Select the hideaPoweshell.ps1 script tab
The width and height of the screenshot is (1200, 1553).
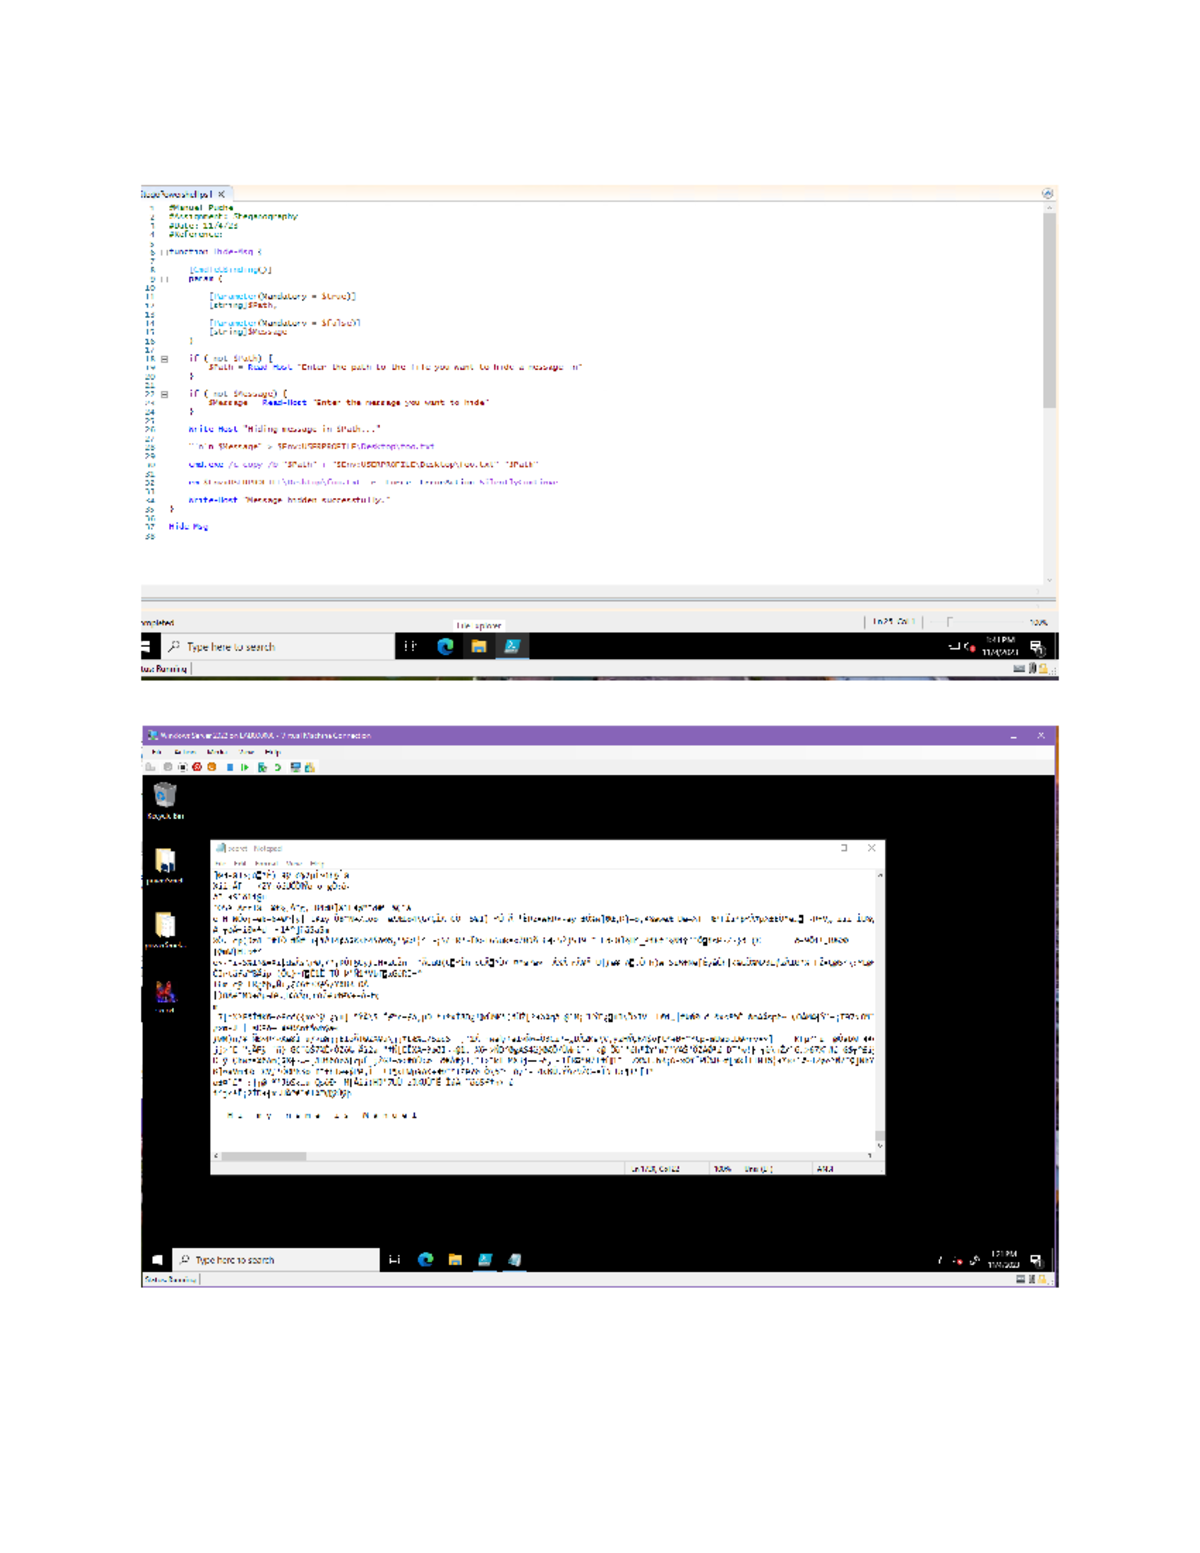pyautogui.click(x=180, y=193)
